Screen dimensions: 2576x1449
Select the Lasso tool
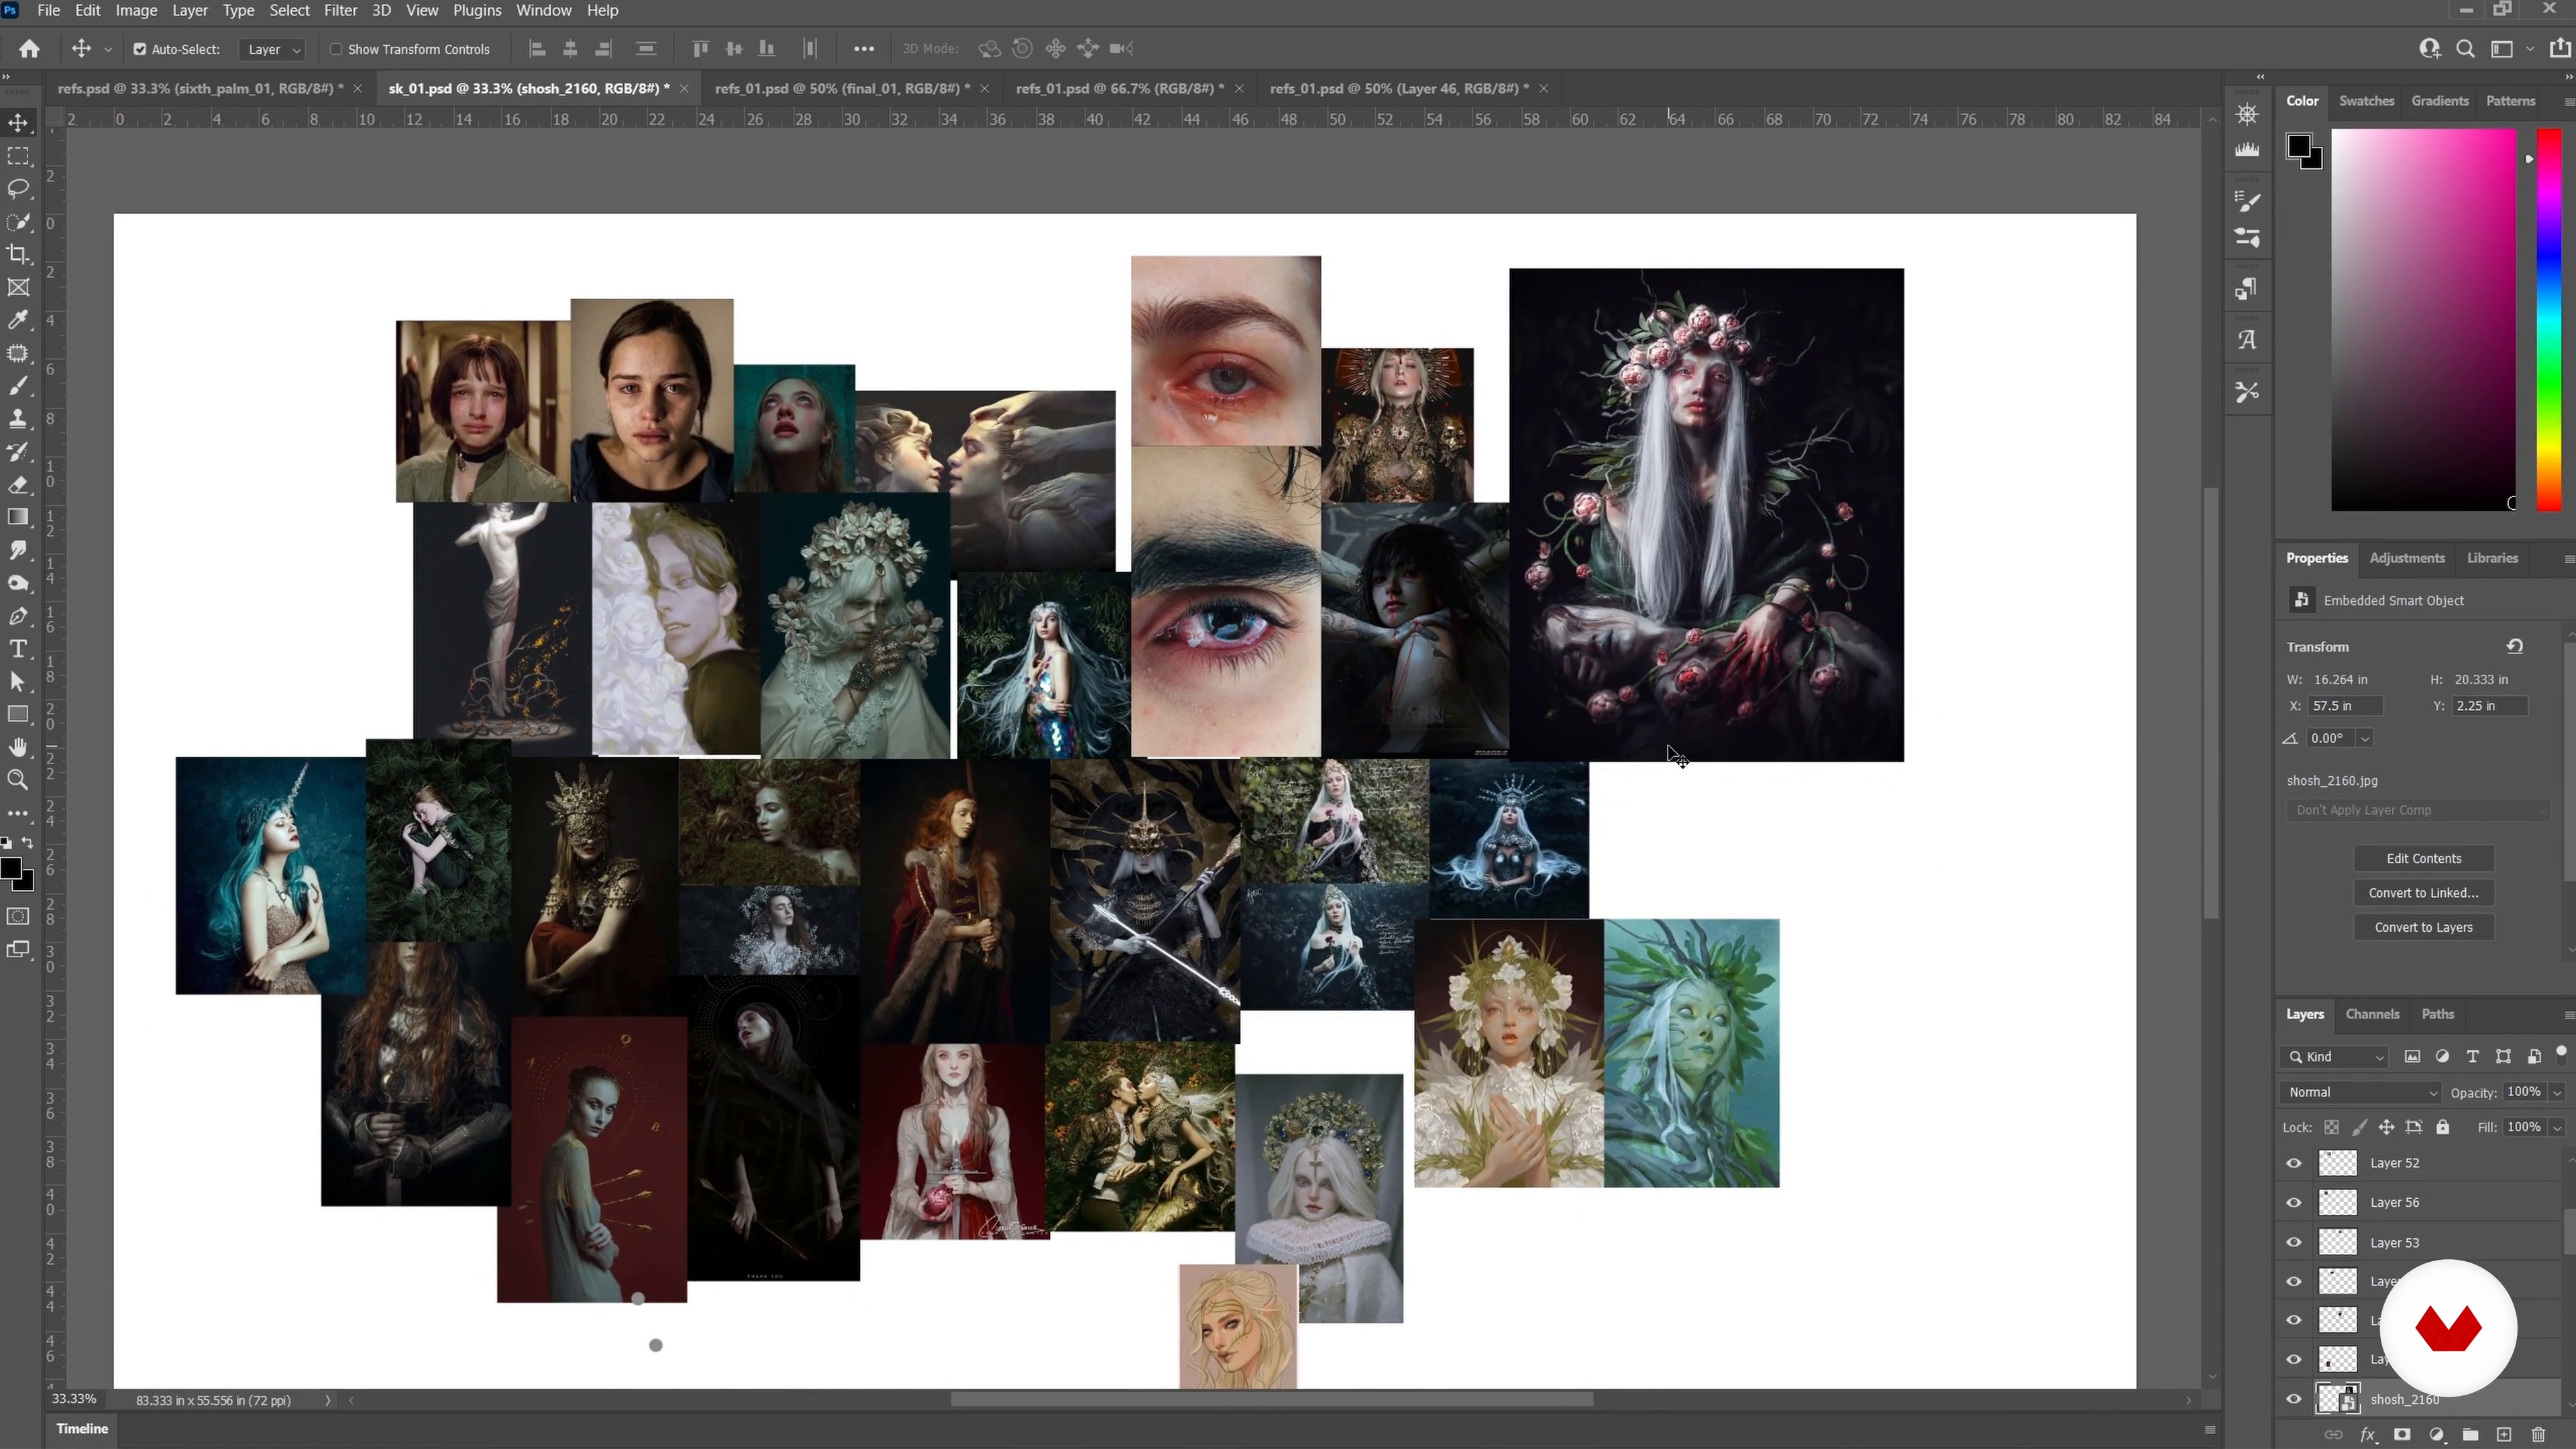pyautogui.click(x=18, y=189)
